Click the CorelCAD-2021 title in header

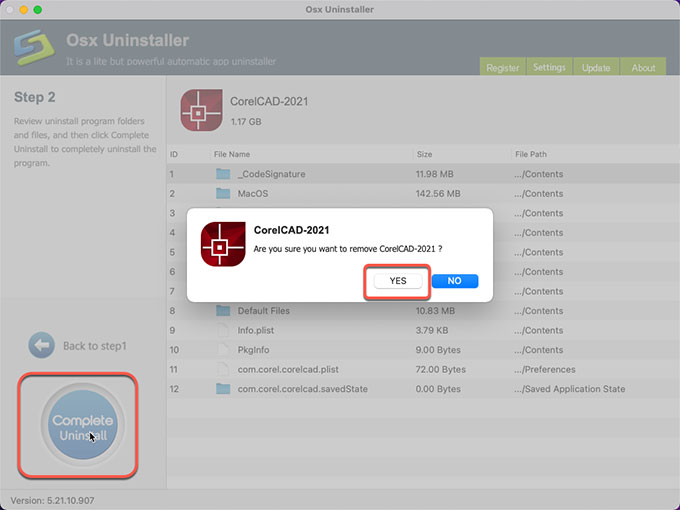point(269,101)
